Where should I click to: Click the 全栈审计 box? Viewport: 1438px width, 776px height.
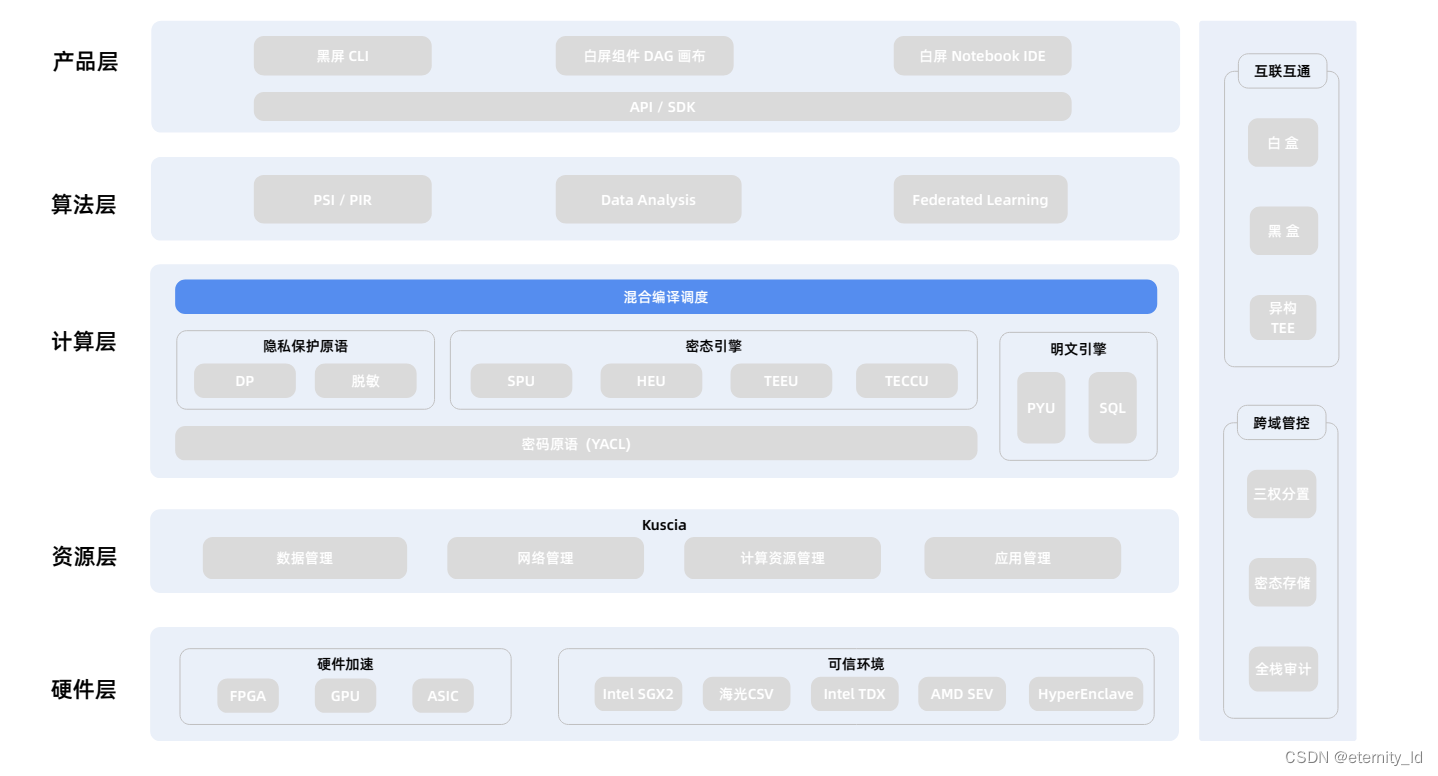click(x=1283, y=669)
